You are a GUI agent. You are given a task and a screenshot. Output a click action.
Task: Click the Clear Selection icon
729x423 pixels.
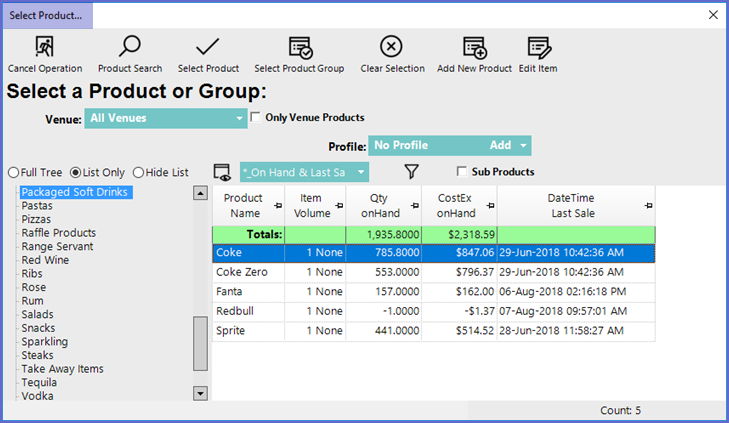392,47
